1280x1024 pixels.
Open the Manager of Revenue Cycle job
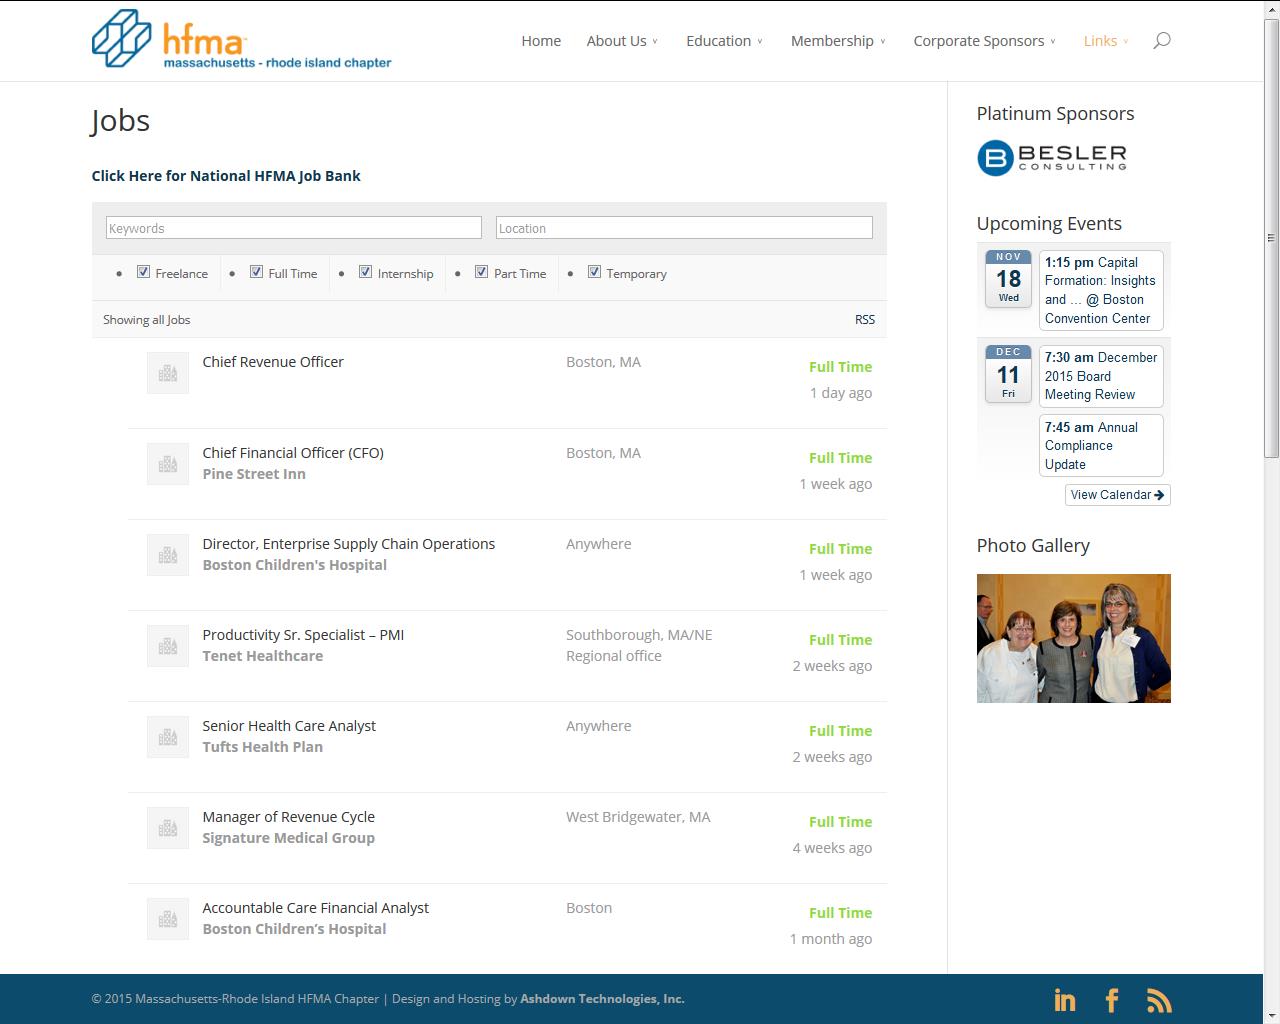pyautogui.click(x=289, y=817)
